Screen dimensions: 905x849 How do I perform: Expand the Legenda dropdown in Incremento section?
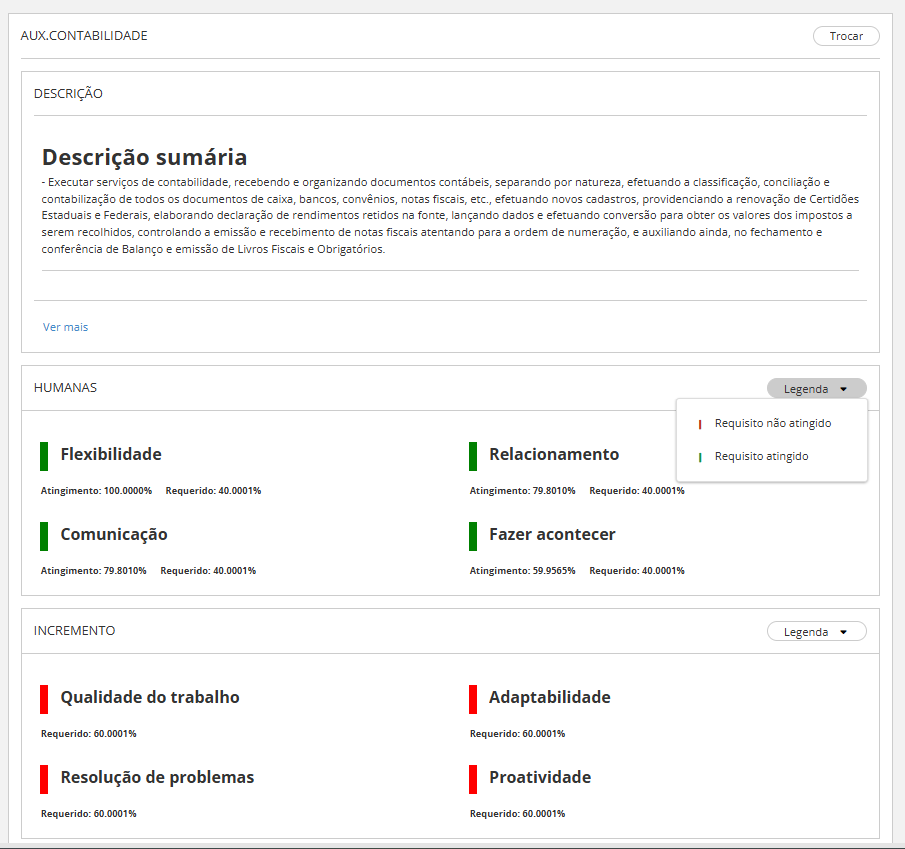[x=816, y=631]
